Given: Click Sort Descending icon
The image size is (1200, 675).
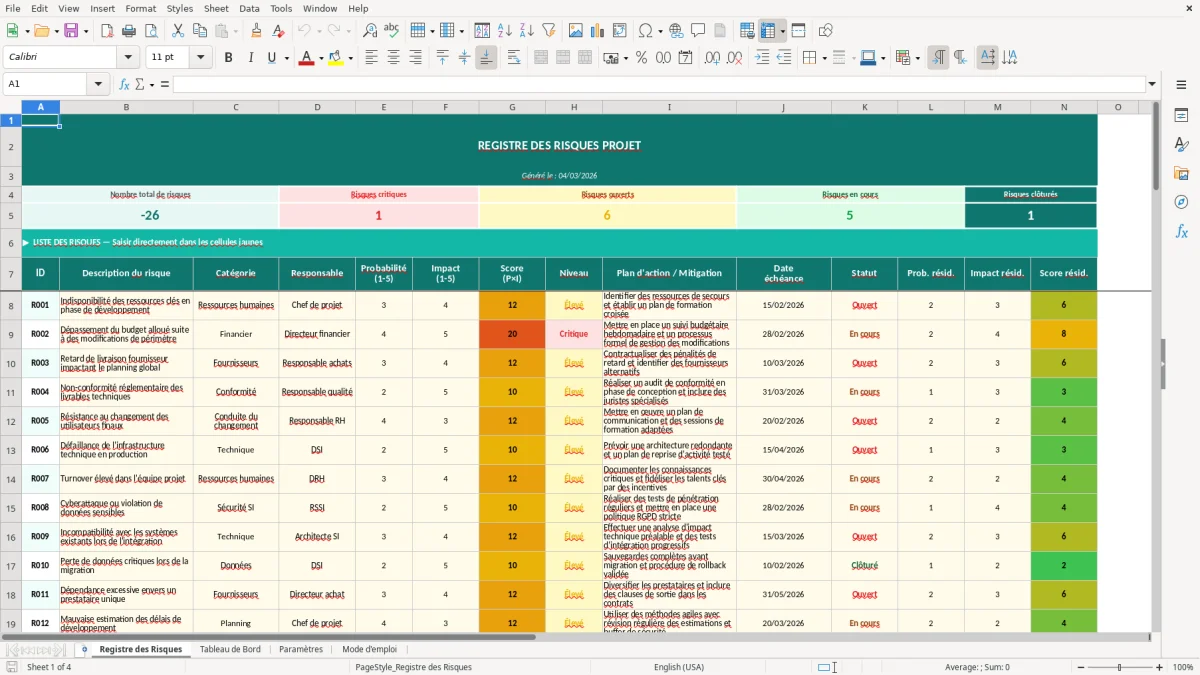Looking at the screenshot, I should [x=526, y=31].
